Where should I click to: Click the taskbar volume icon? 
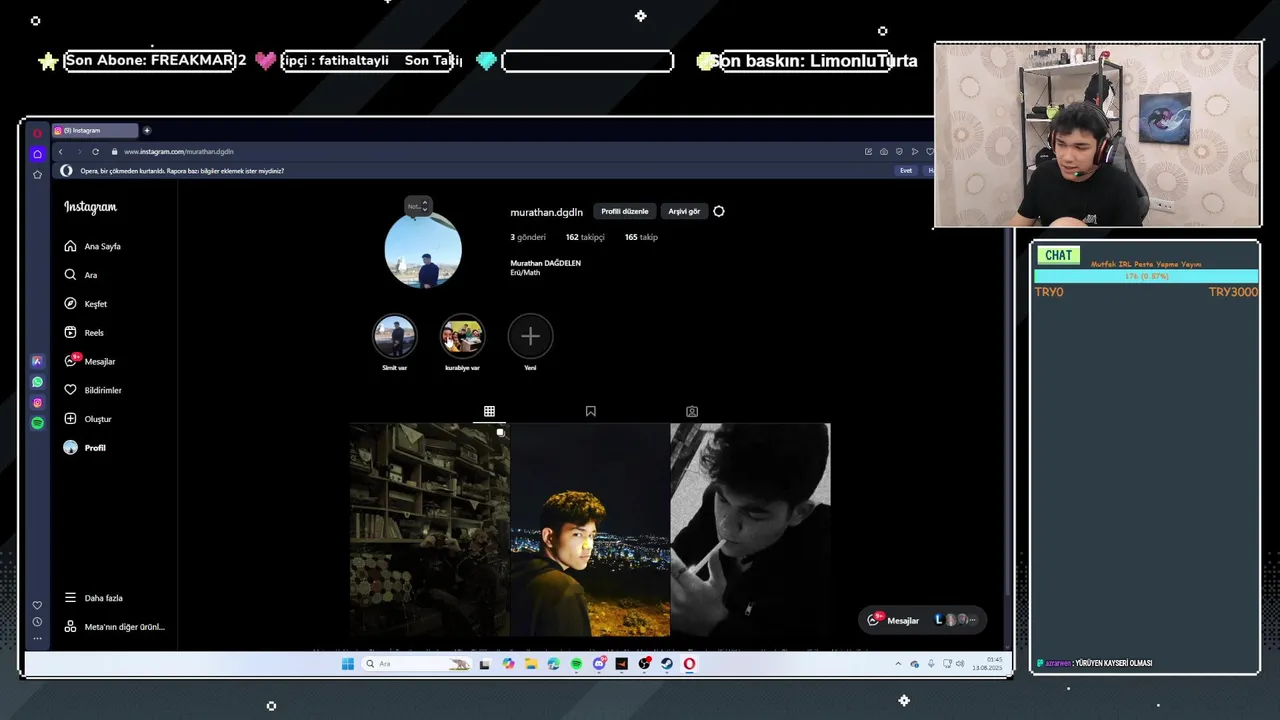coord(960,664)
